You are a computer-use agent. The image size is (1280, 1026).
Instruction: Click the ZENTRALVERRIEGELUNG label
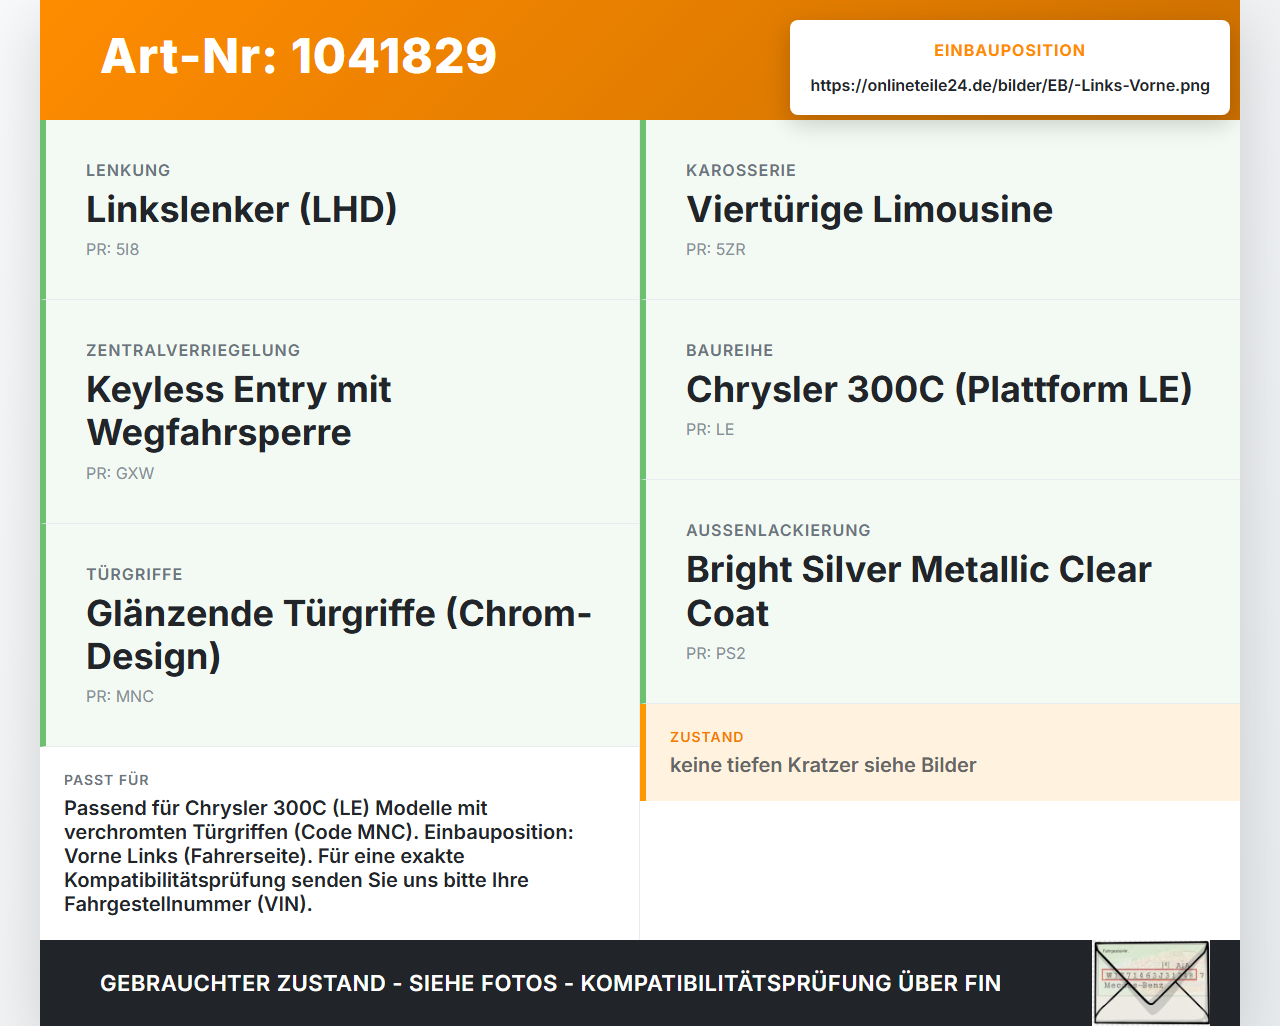(193, 350)
